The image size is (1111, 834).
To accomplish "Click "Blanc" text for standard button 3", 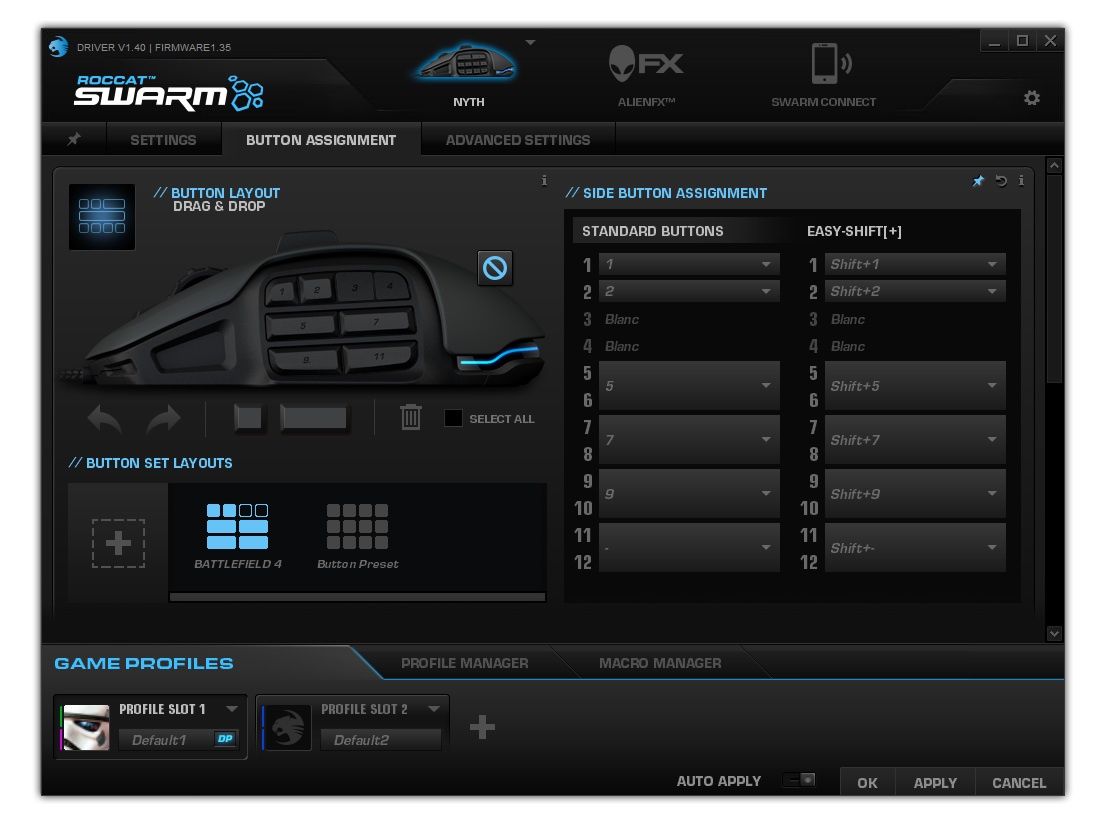I will pos(622,319).
